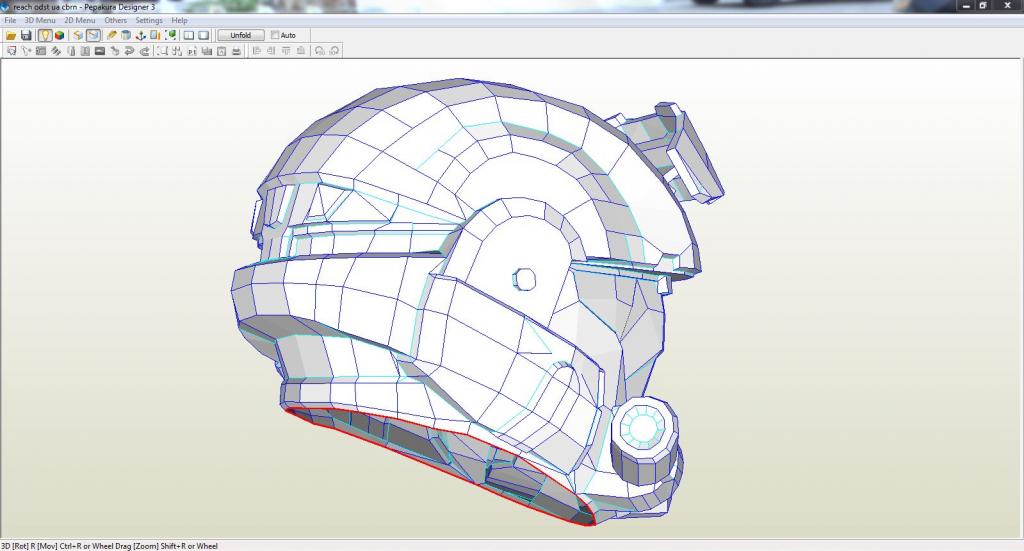Screen dimensions: 1024x551
Task: Click the undo arrow icon
Action: (x=129, y=51)
